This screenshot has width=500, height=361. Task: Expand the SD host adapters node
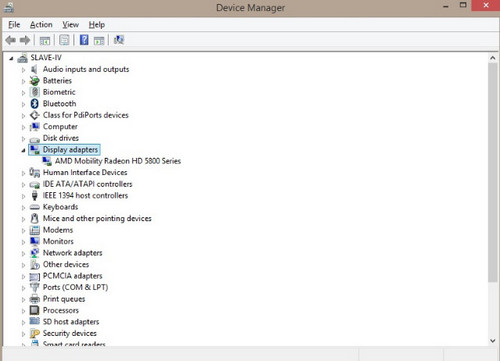(23, 322)
